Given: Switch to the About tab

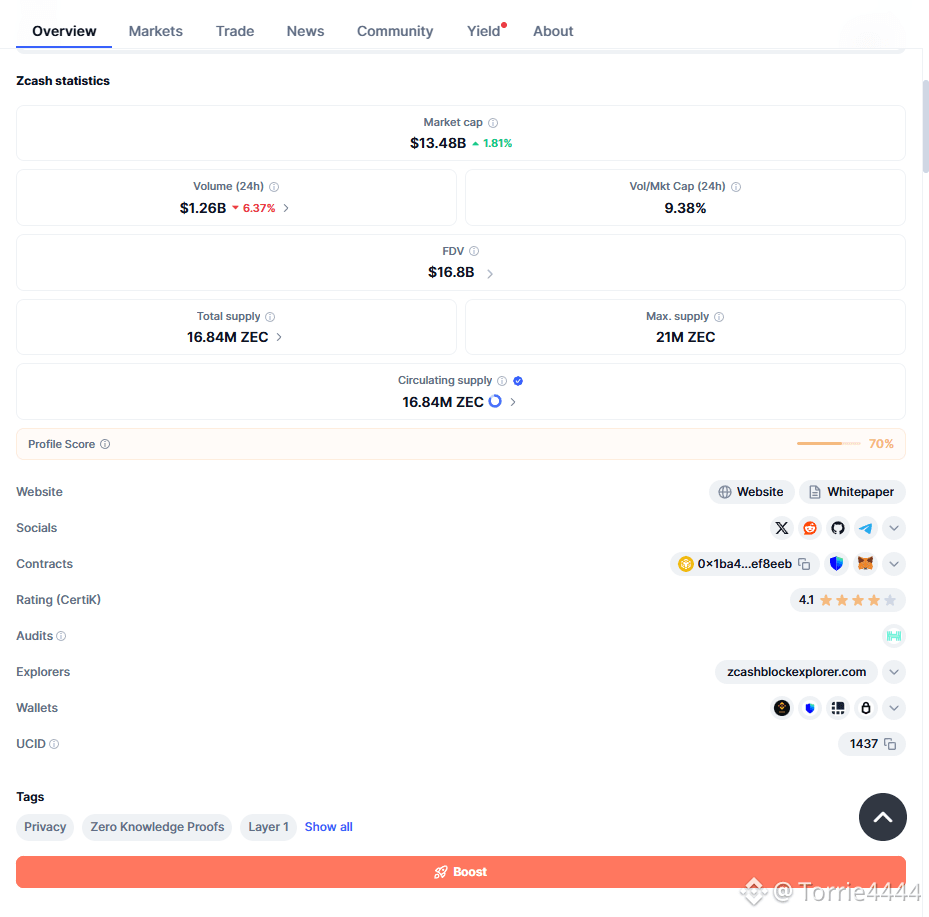Looking at the screenshot, I should pyautogui.click(x=553, y=31).
